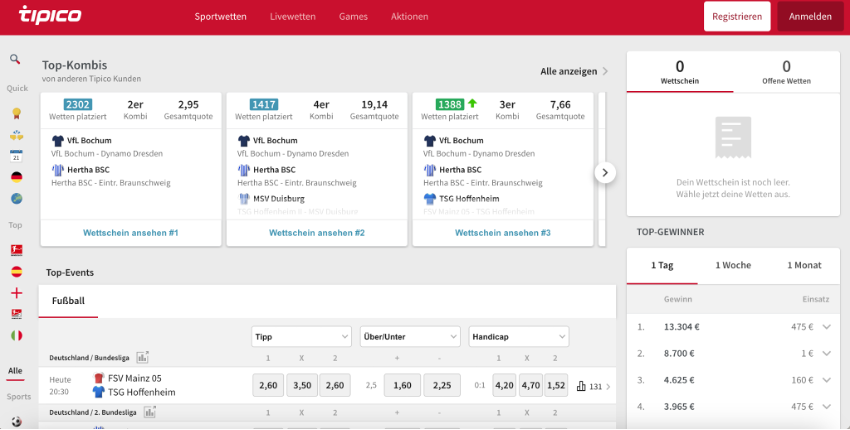Open the Über/Unter dropdown
Viewport: 850px width, 430px height.
pos(409,337)
